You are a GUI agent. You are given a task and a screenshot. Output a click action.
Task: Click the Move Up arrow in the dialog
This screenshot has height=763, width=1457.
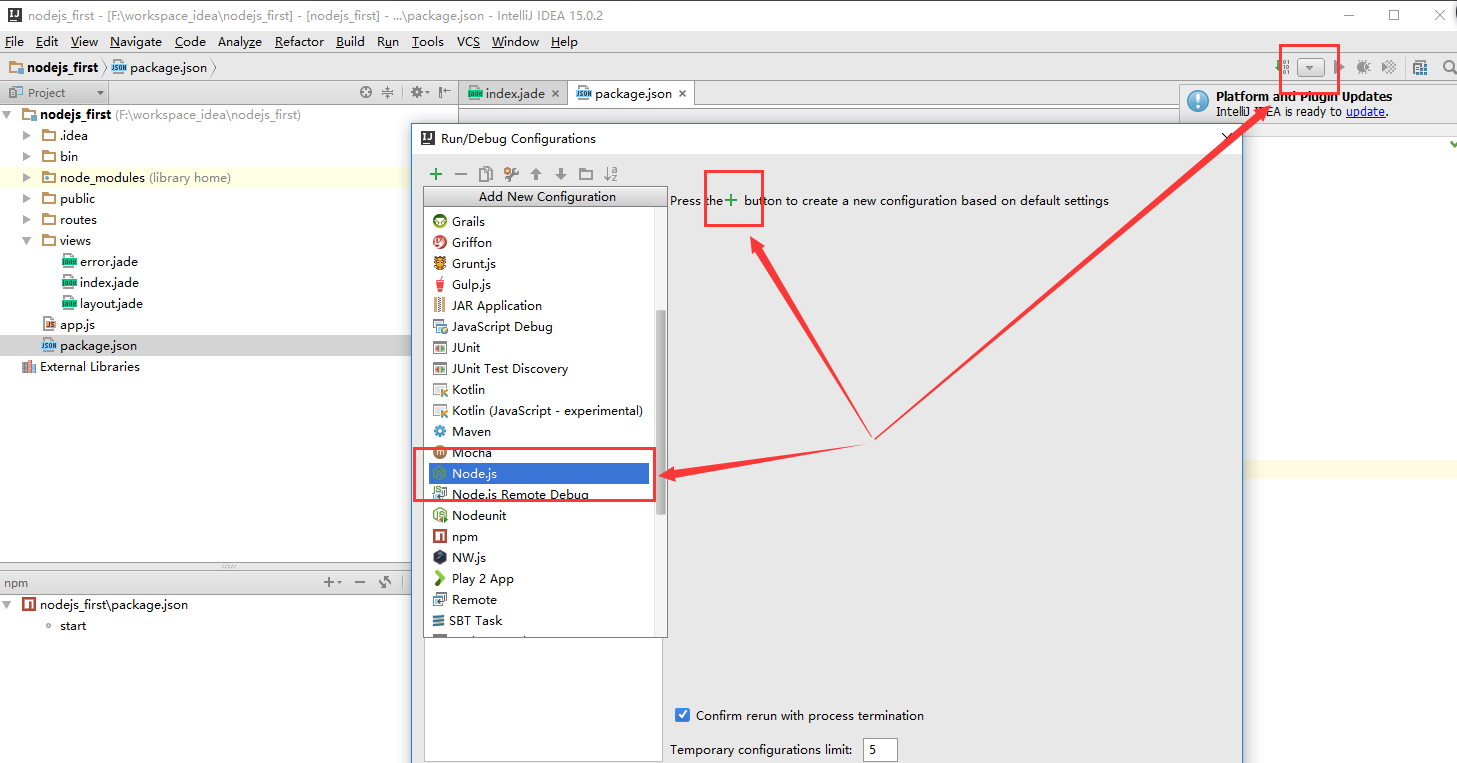click(x=536, y=174)
